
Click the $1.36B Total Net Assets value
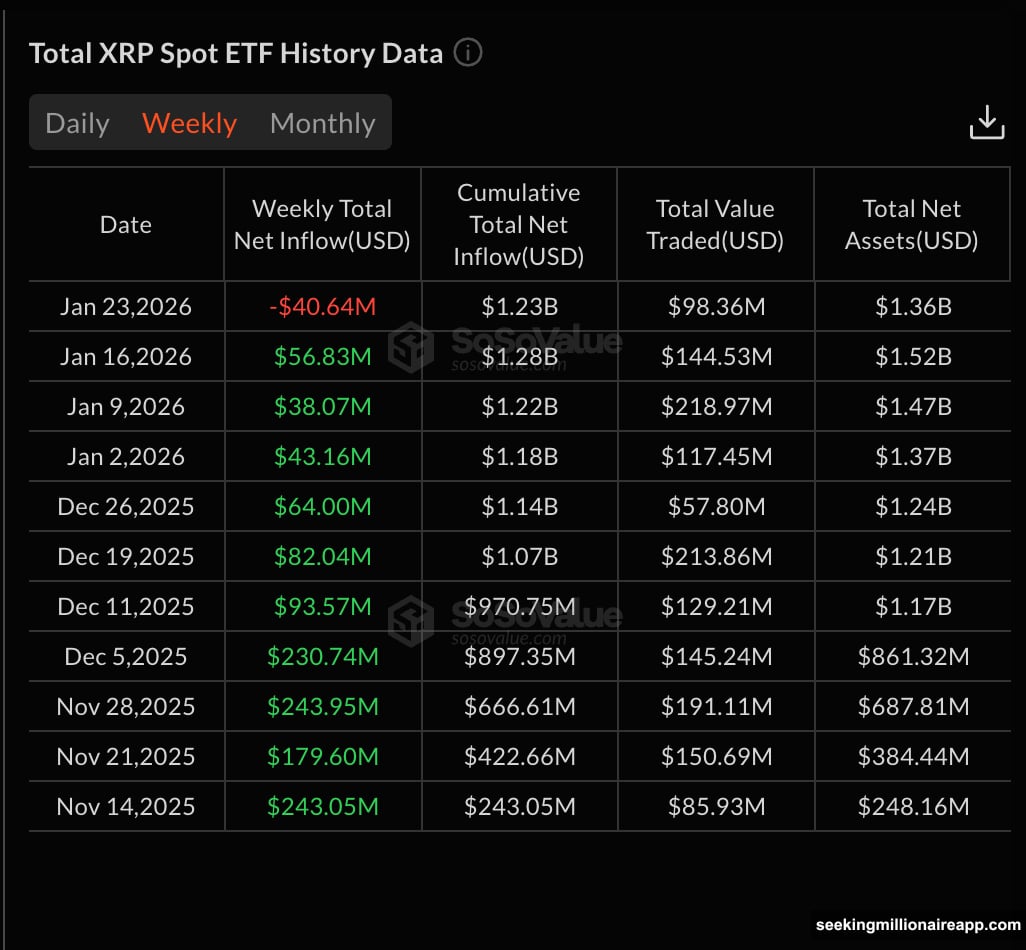click(911, 306)
